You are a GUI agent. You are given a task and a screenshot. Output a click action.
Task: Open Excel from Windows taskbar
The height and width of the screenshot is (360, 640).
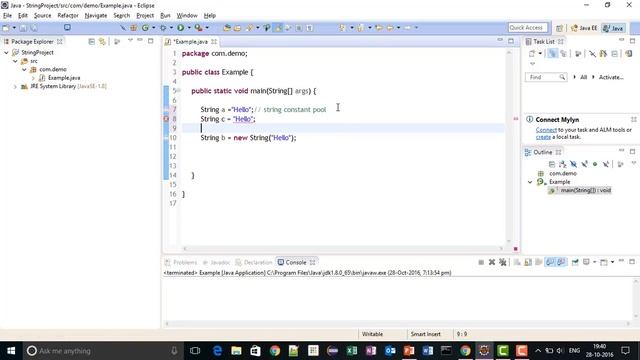tap(352, 350)
